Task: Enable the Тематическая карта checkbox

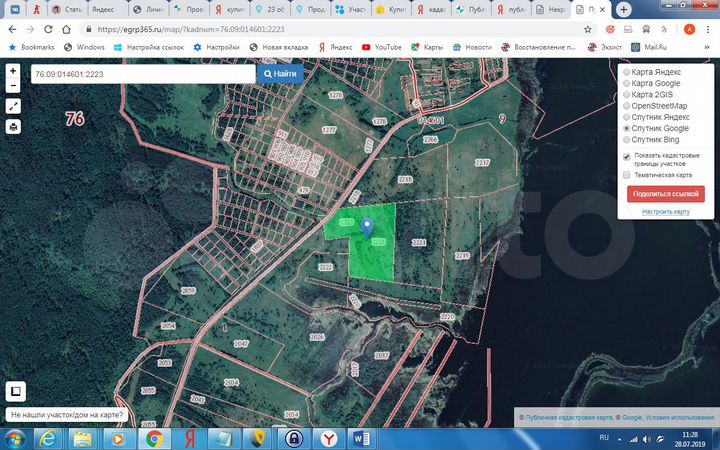Action: click(x=627, y=175)
